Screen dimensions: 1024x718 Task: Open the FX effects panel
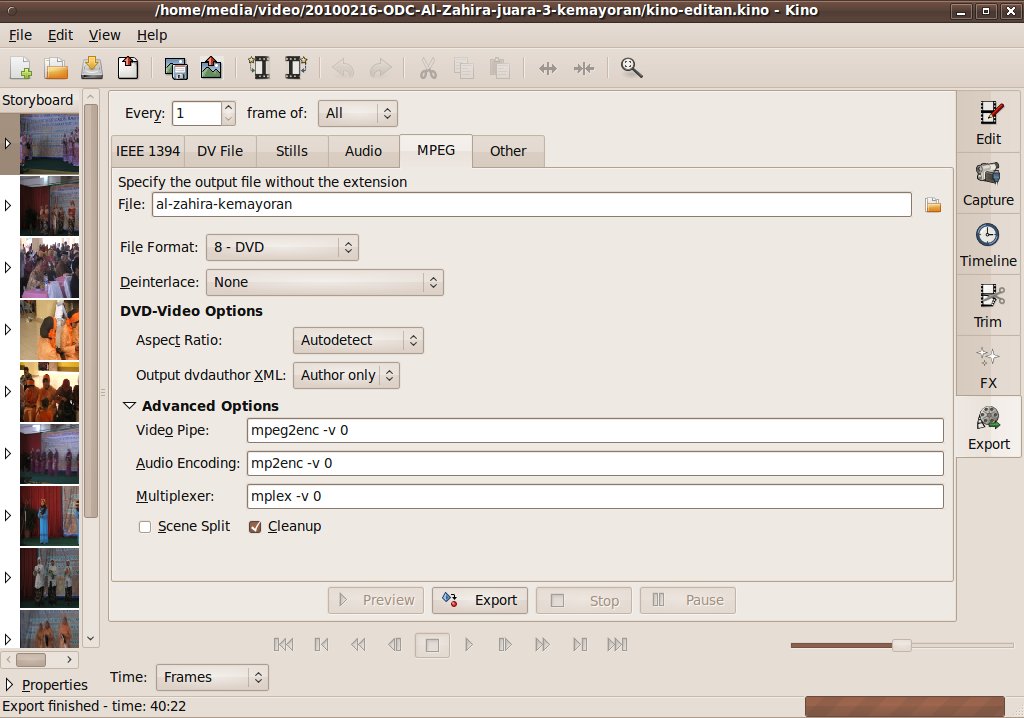988,367
